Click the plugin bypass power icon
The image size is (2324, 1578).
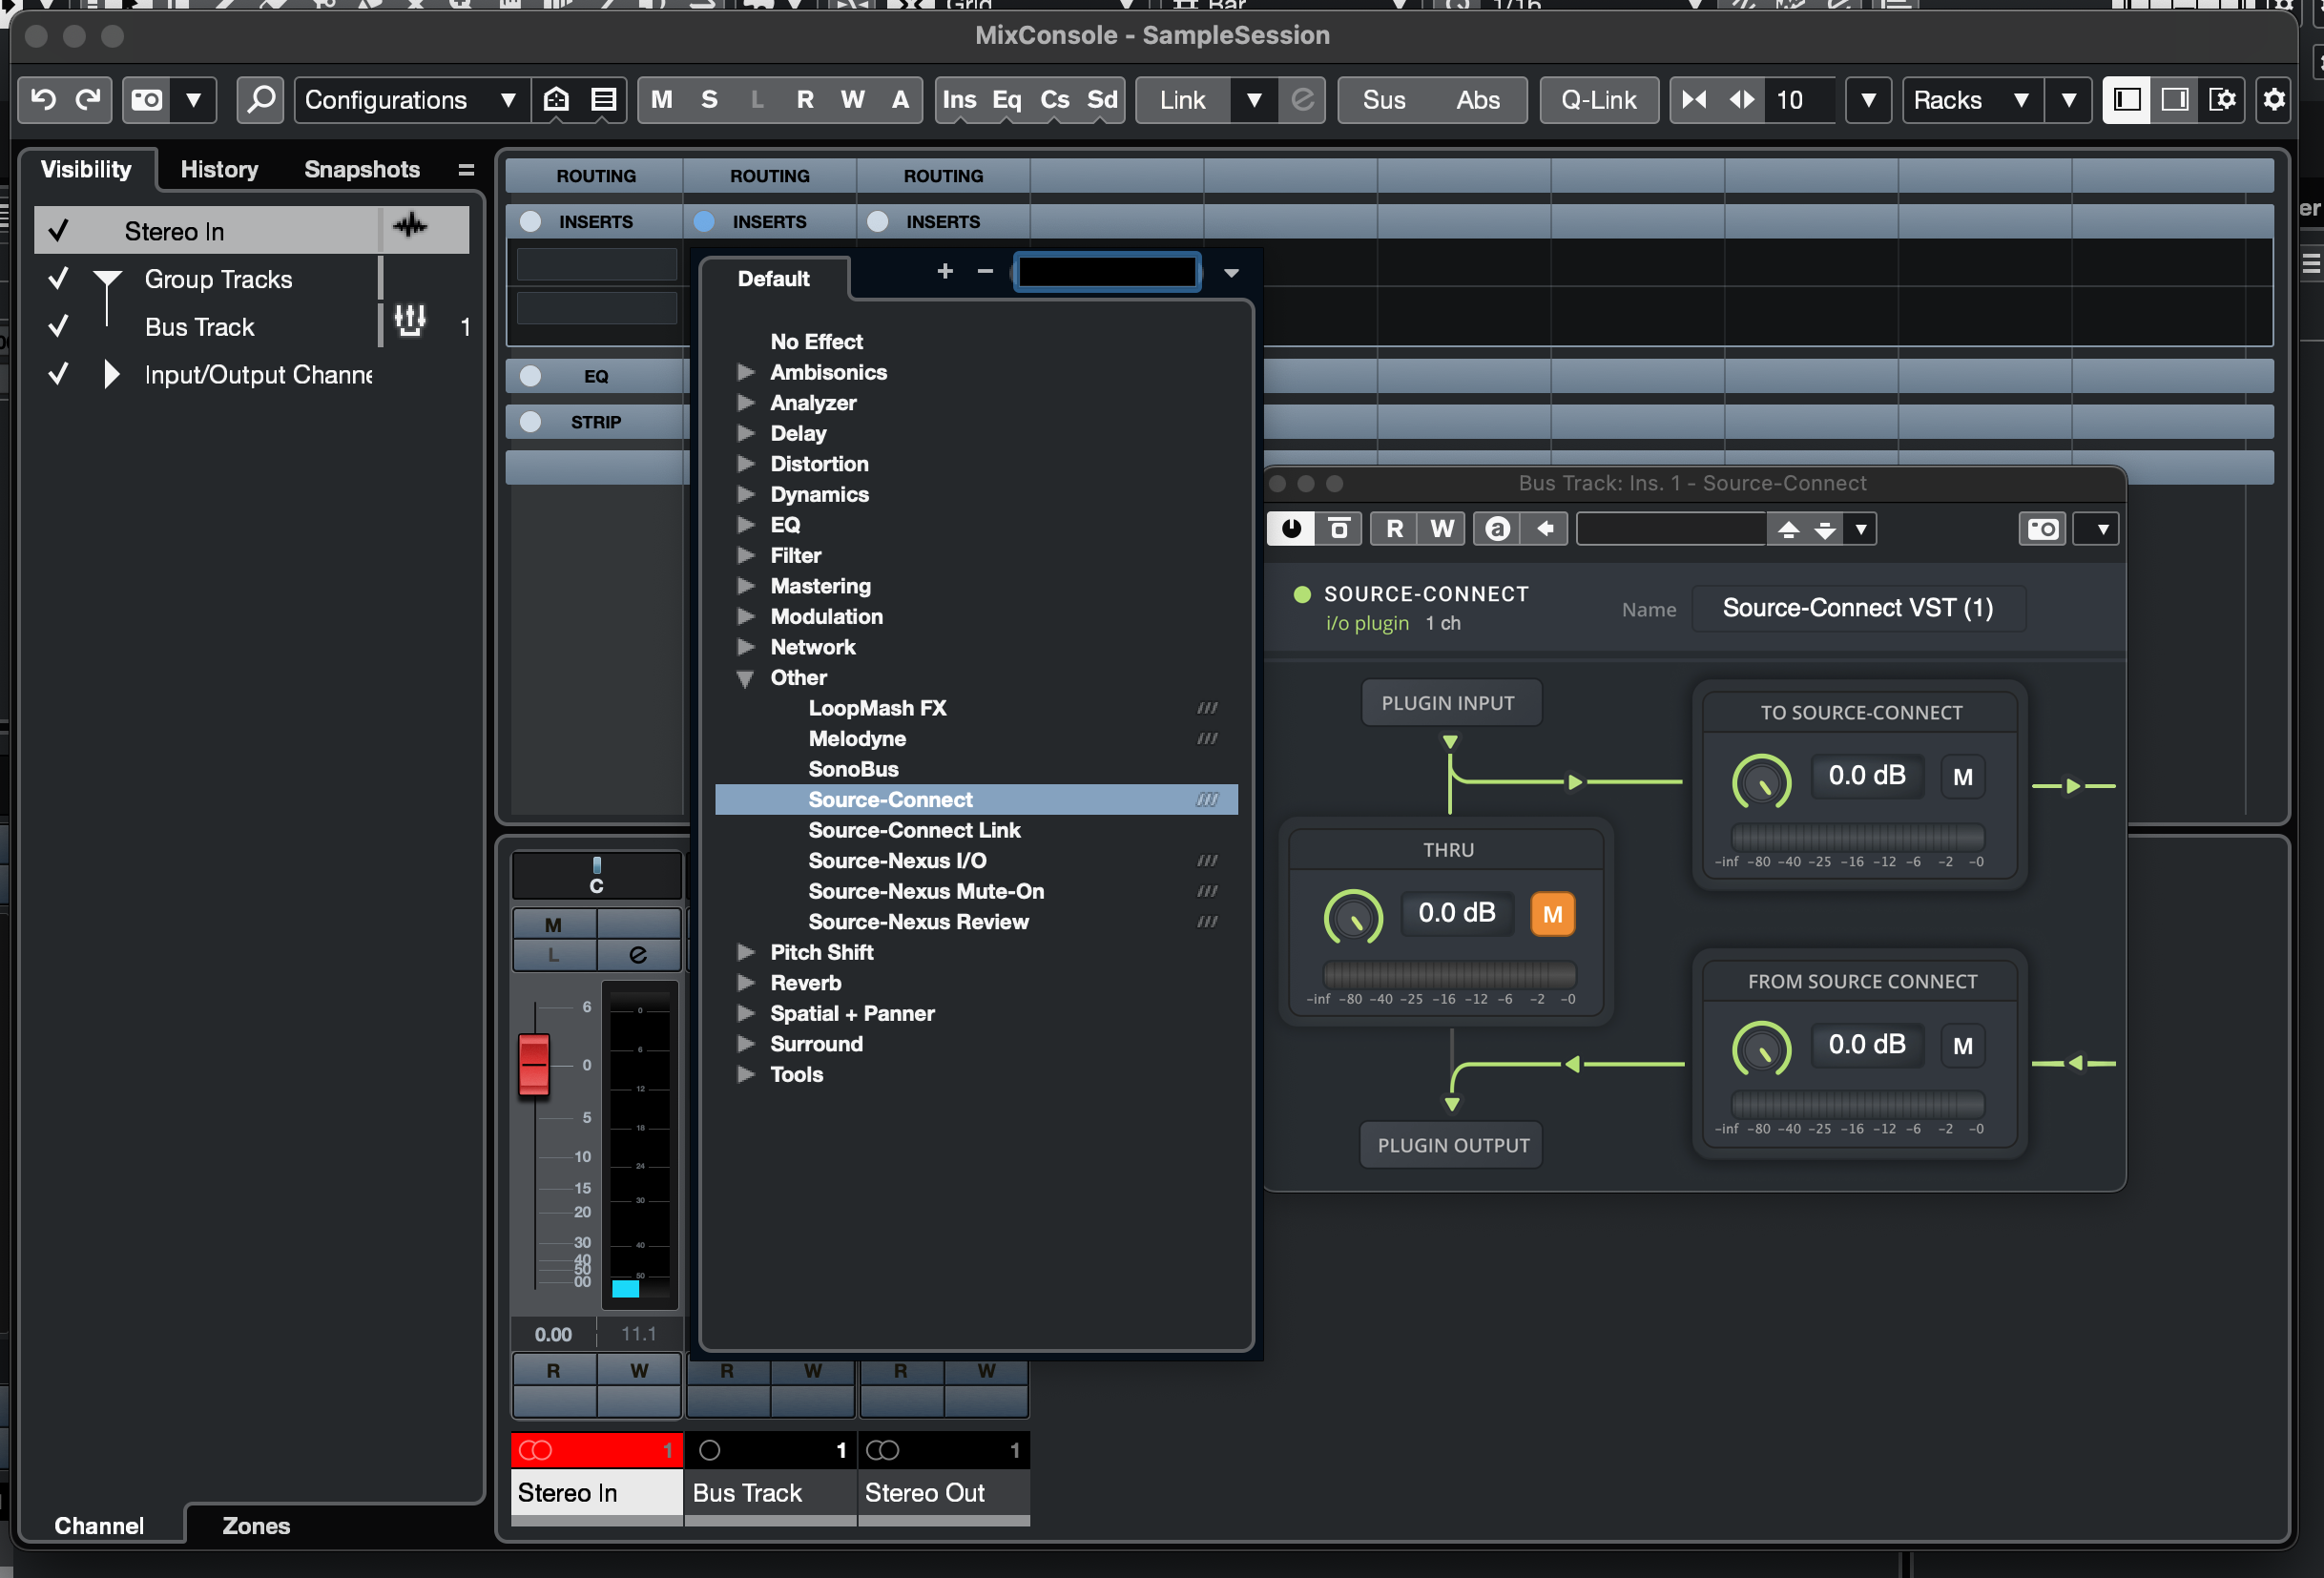pyautogui.click(x=1291, y=528)
